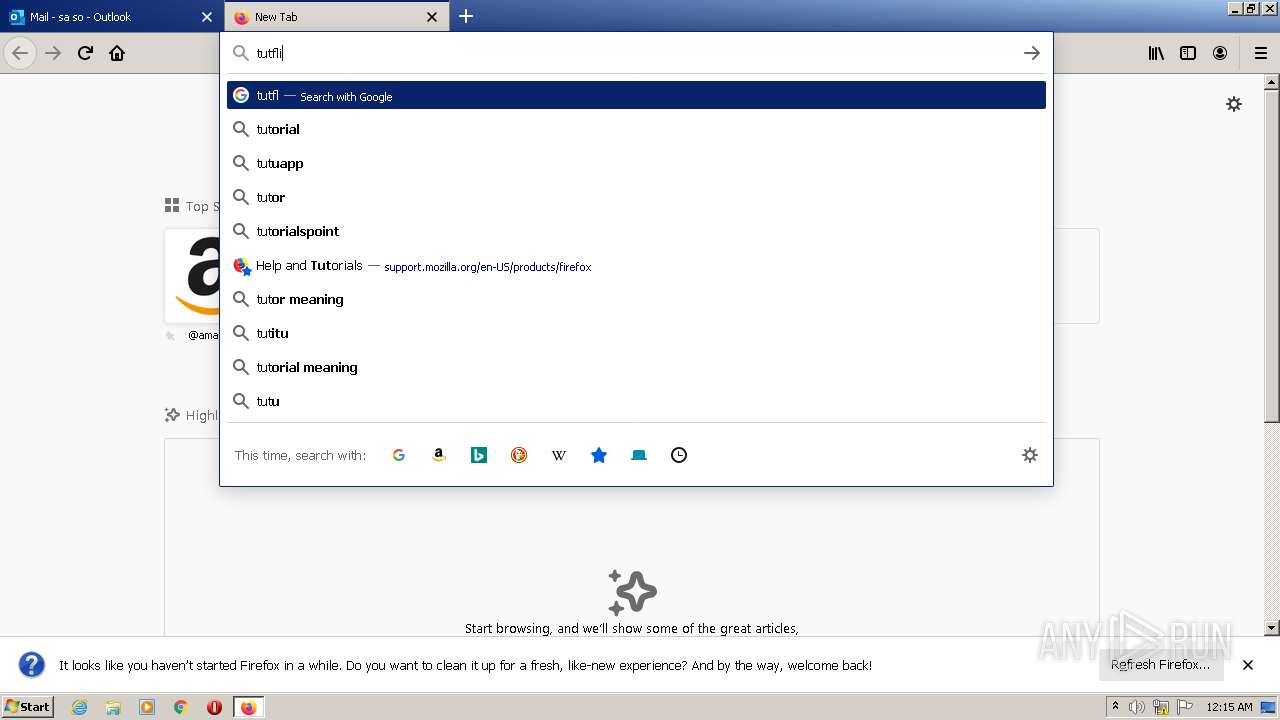
Task: Open the Library menu icon
Action: (1156, 53)
